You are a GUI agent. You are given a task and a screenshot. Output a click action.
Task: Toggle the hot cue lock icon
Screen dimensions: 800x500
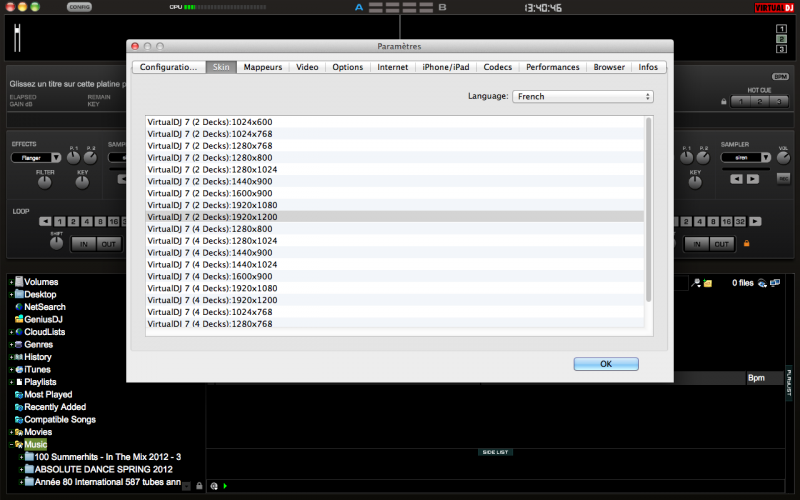(x=723, y=102)
